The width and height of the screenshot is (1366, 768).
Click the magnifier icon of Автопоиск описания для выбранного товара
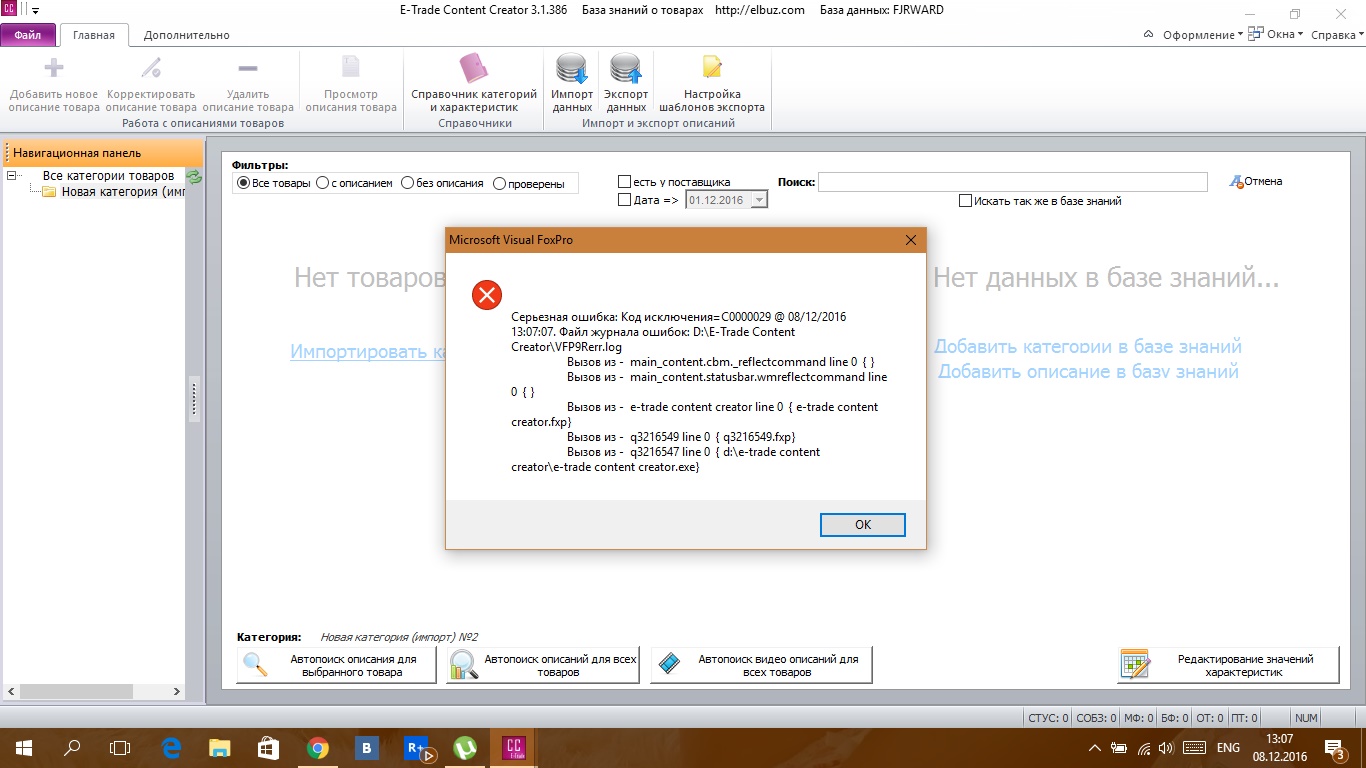[x=255, y=665]
